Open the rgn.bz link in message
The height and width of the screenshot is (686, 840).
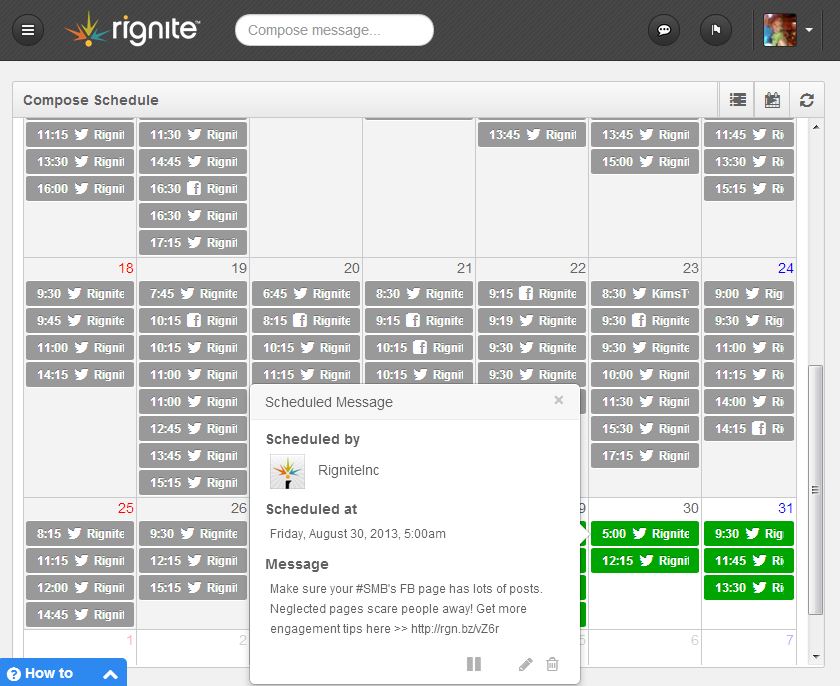455,629
